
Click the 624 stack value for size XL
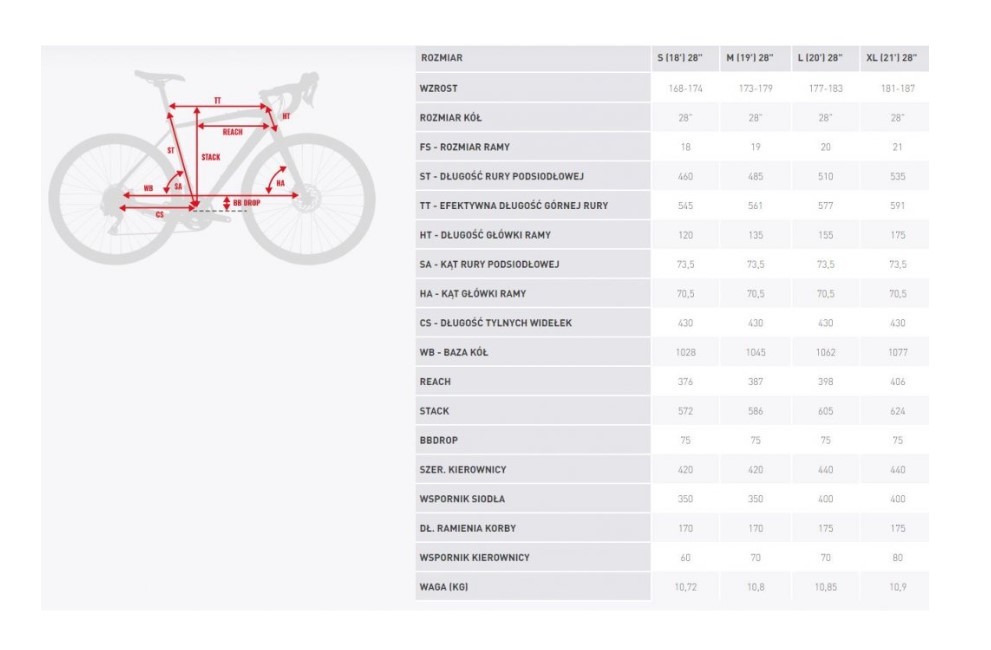click(x=897, y=411)
